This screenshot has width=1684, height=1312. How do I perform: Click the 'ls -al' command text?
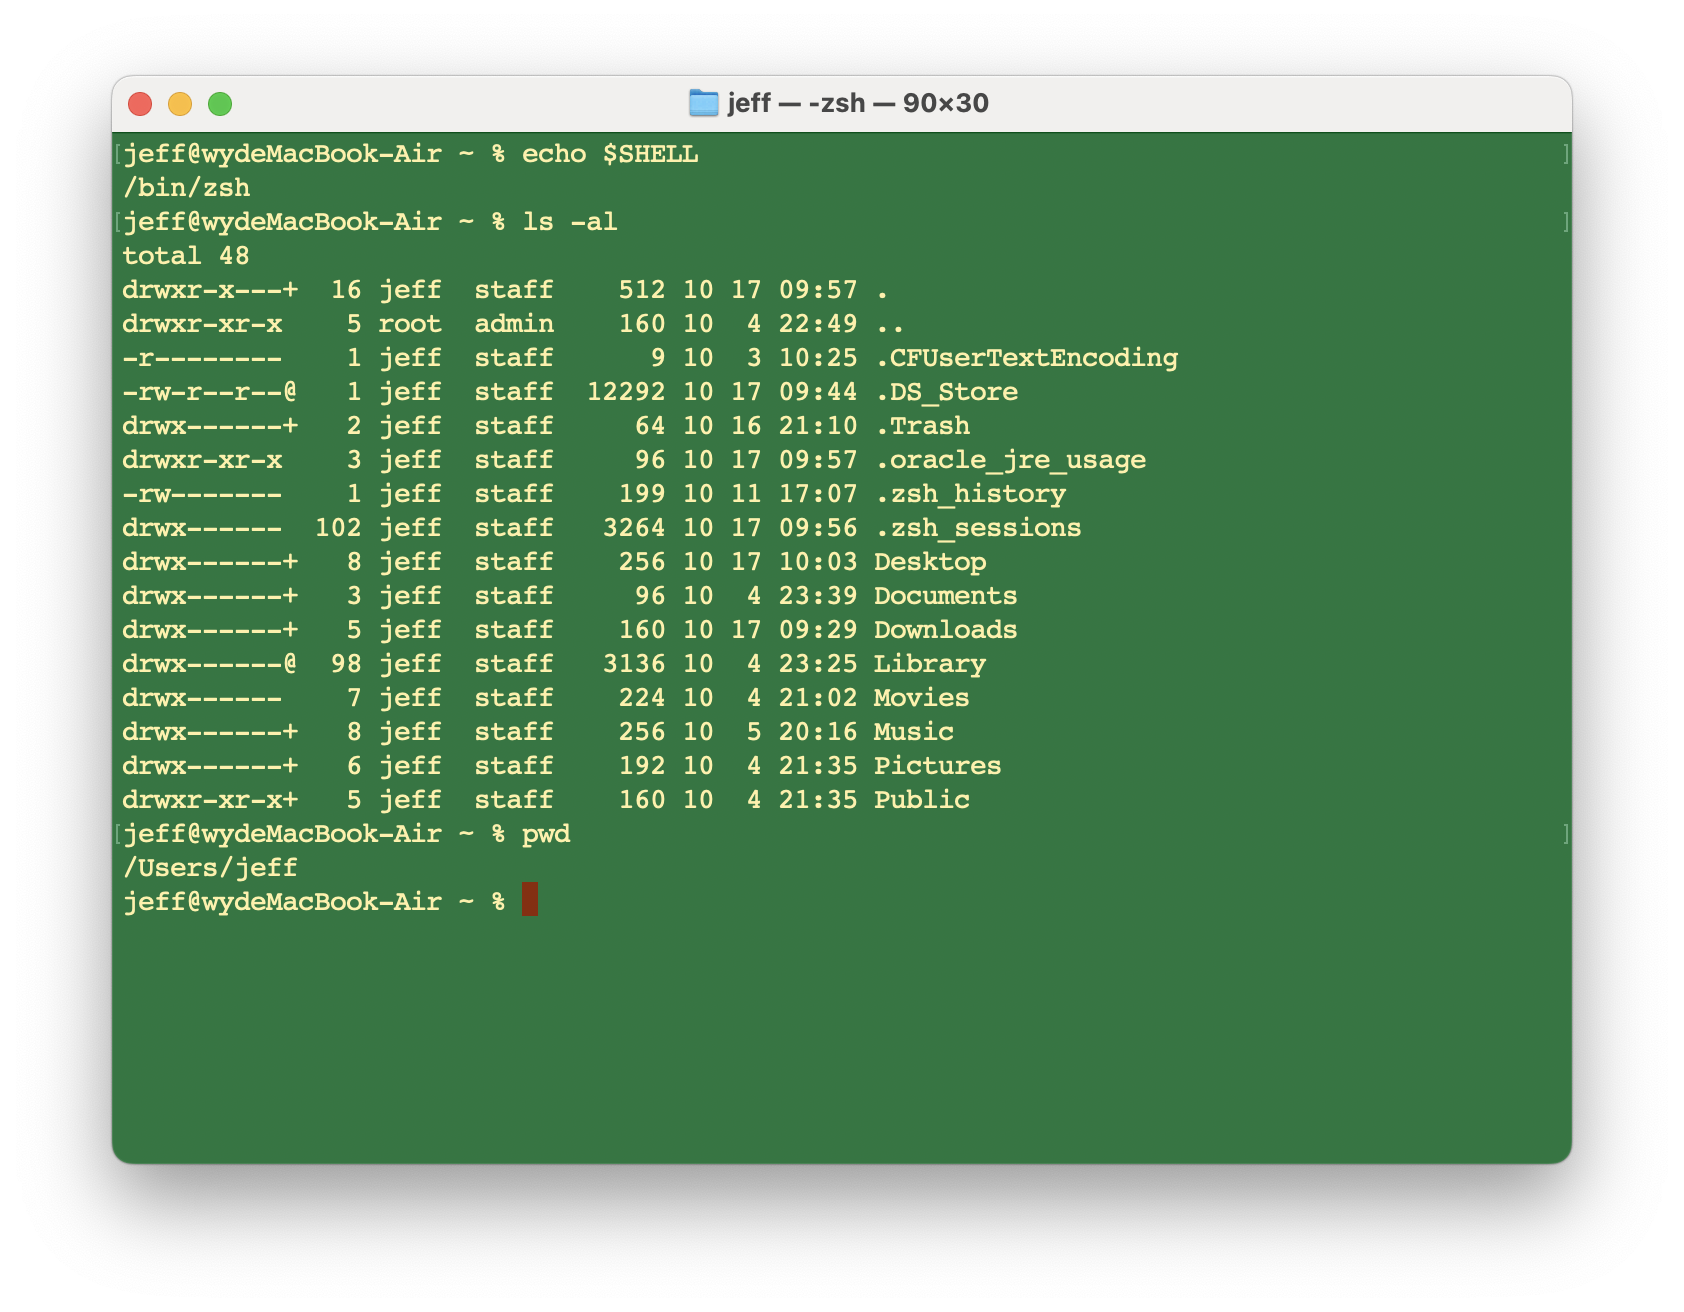tap(570, 222)
